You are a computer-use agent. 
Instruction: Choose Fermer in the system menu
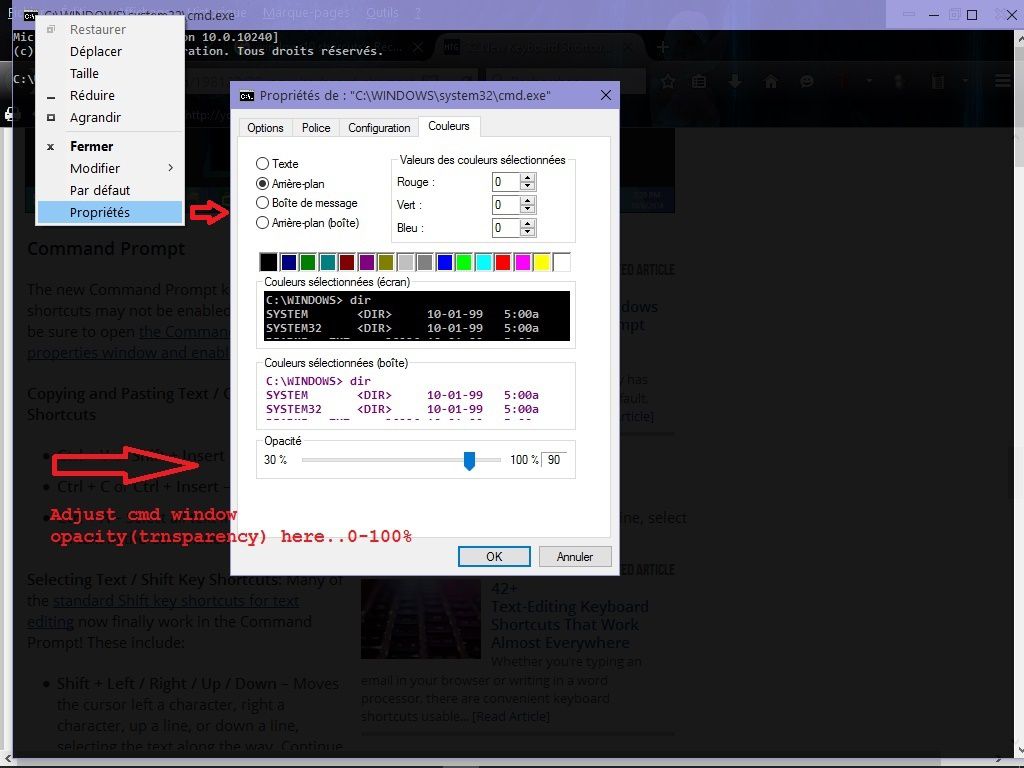coord(110,146)
